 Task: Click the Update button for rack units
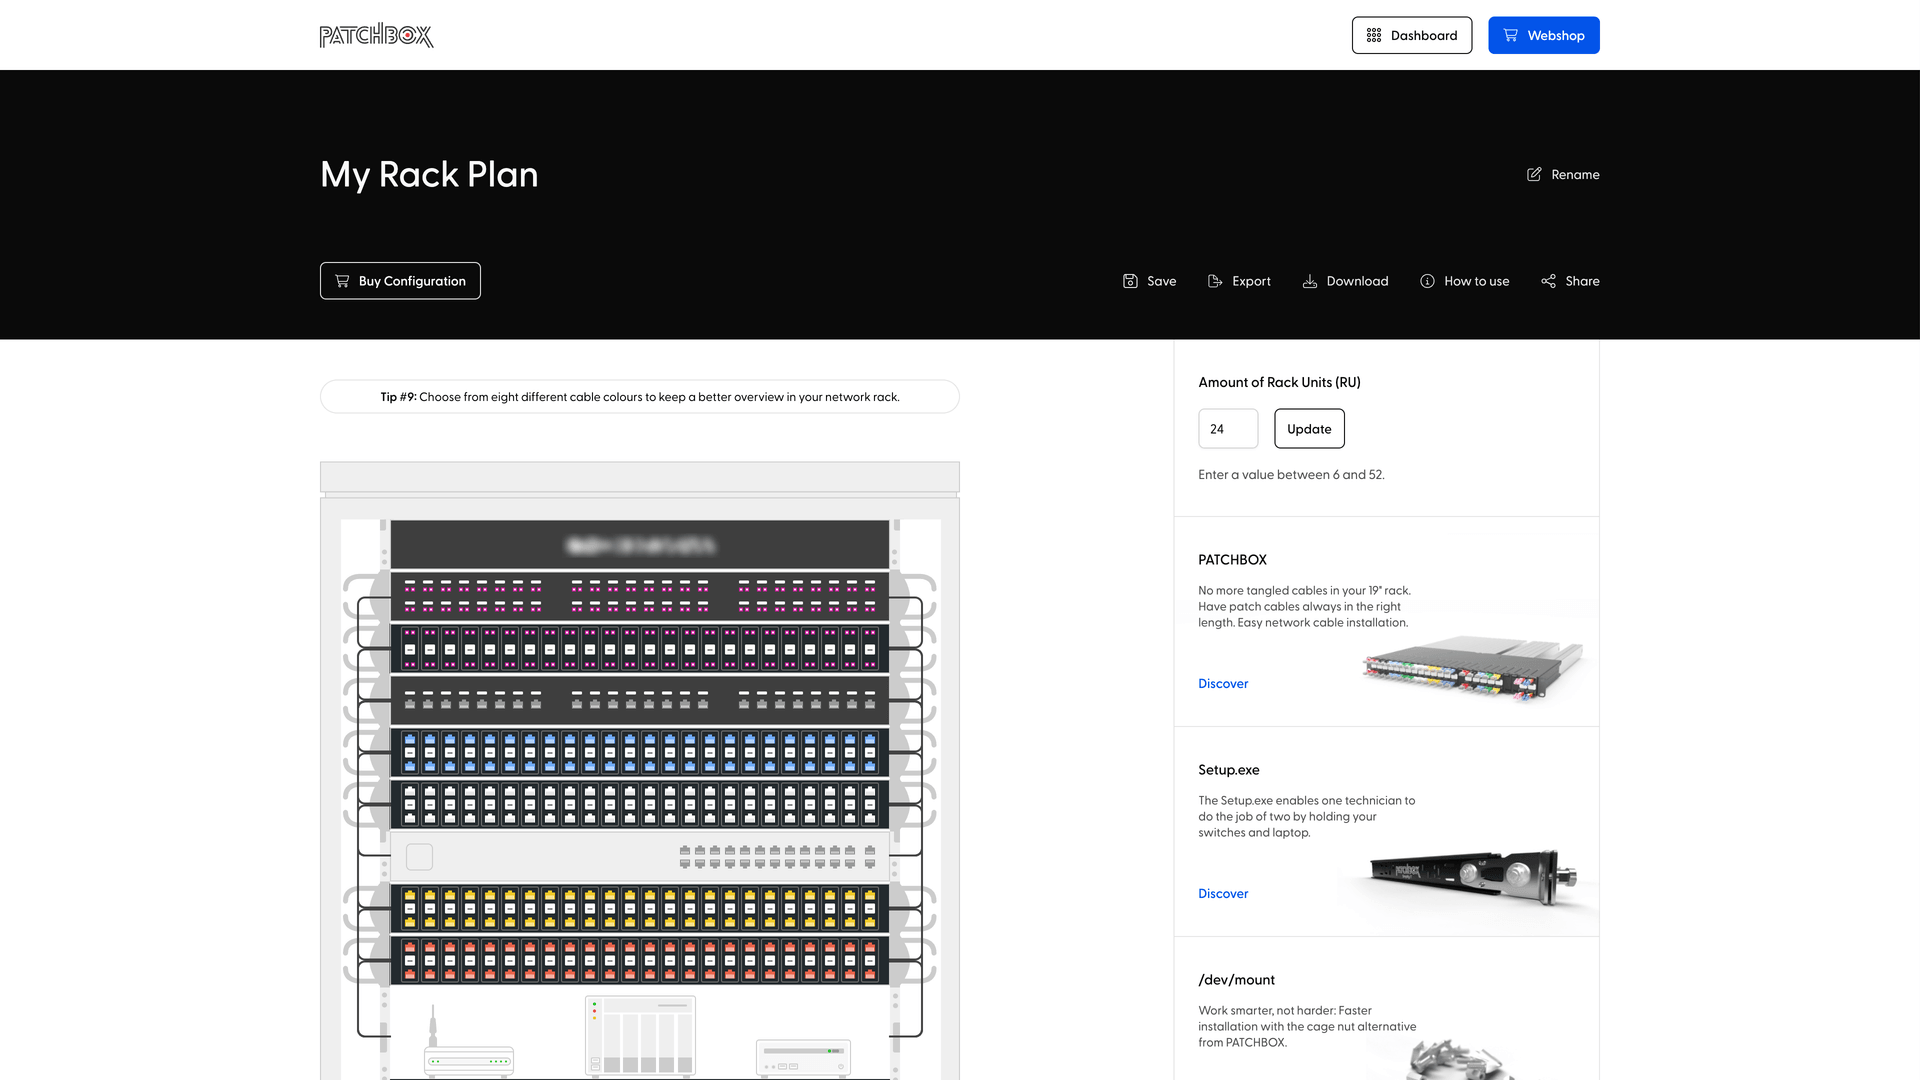click(x=1309, y=428)
